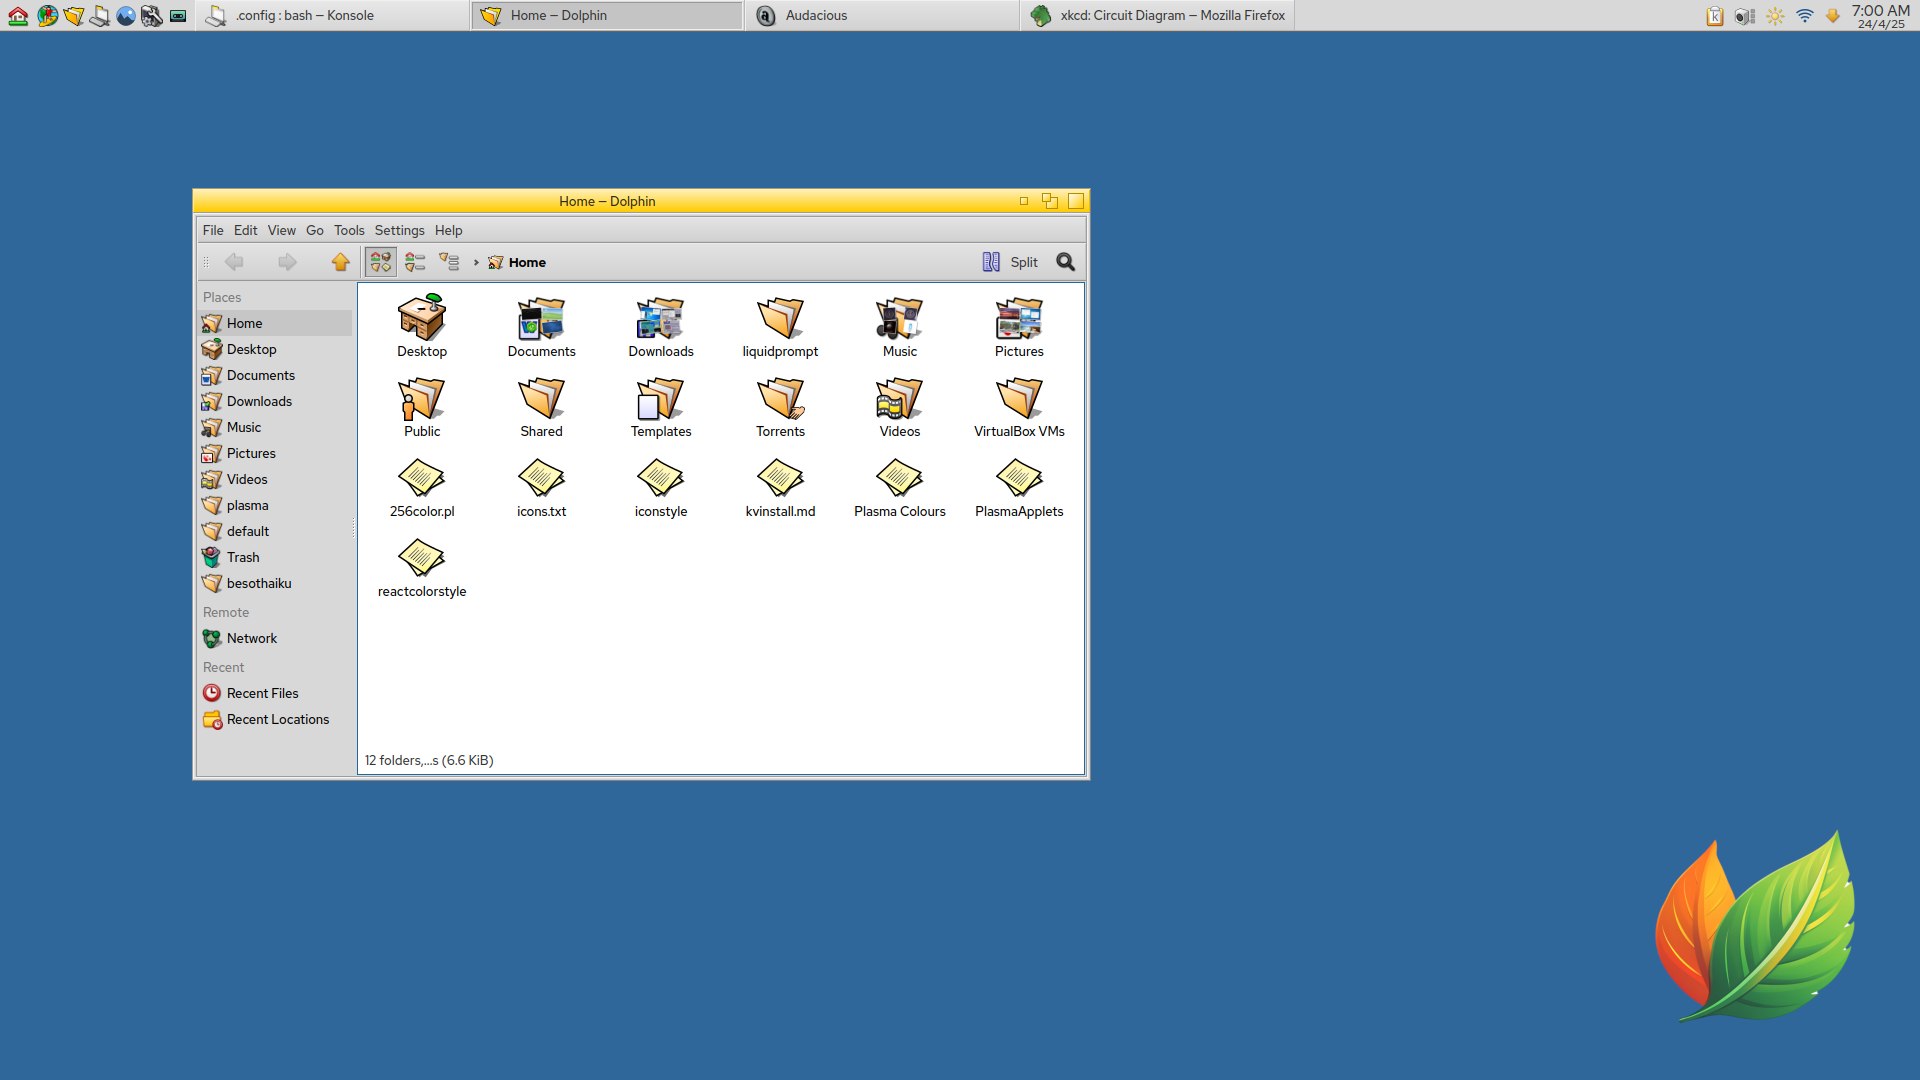Open the audio volume speaker tray icon
The width and height of the screenshot is (1920, 1080).
[x=1745, y=16]
